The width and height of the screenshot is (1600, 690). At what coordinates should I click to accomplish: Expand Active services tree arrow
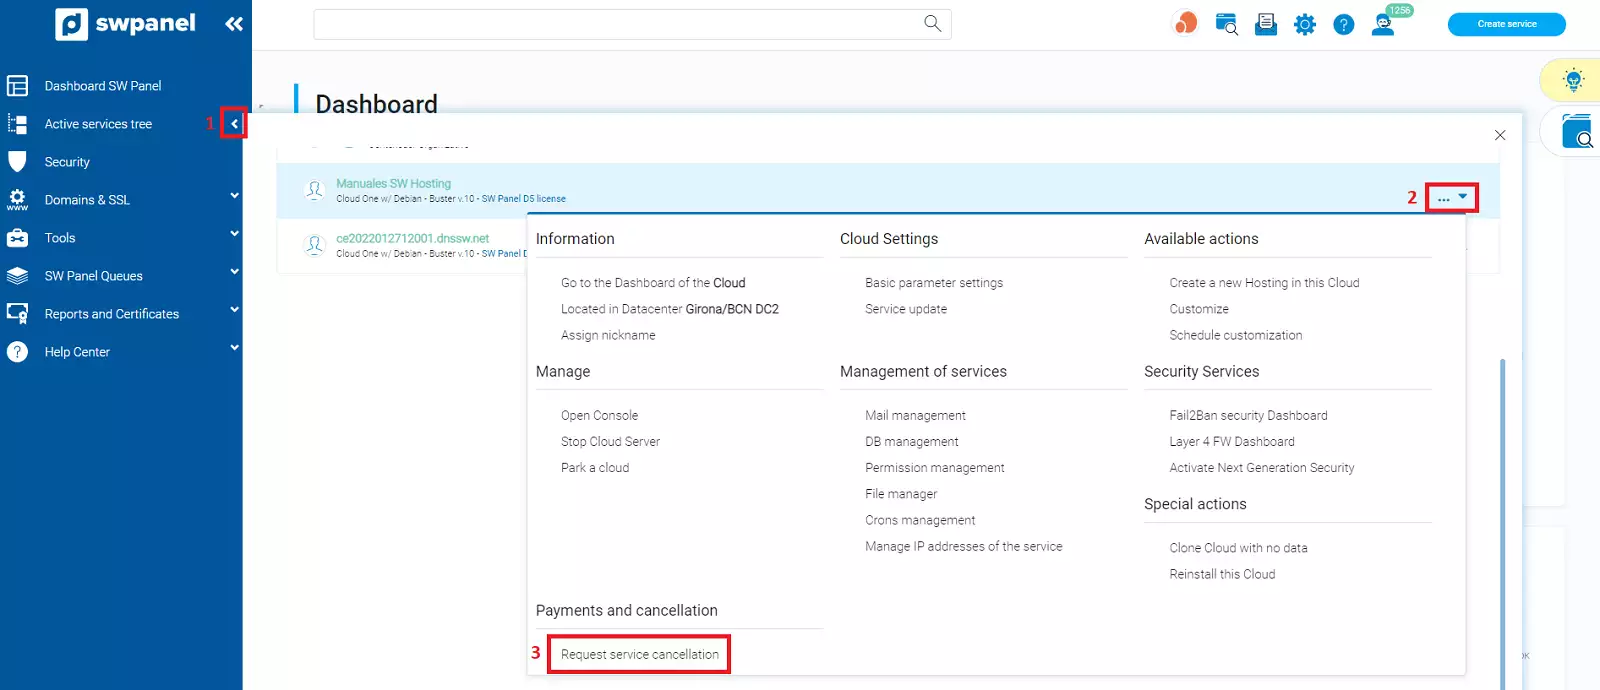point(234,124)
